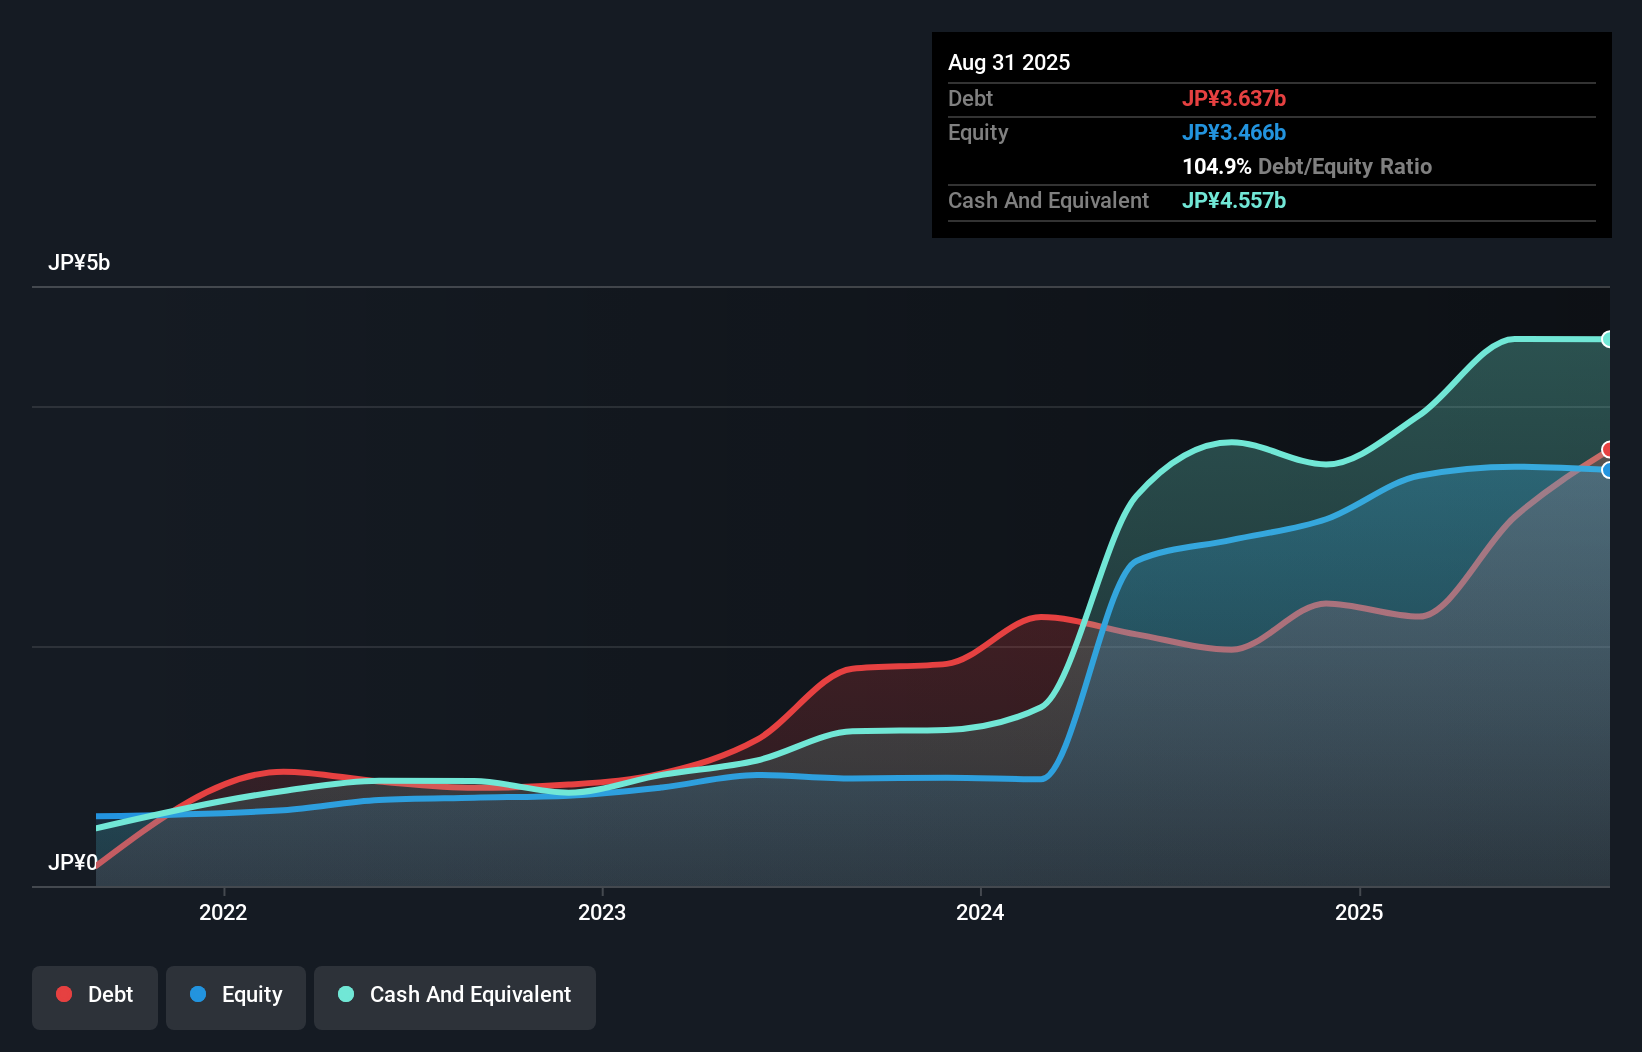Toggle the Equity series via its legend button
1642x1052 pixels.
(235, 996)
